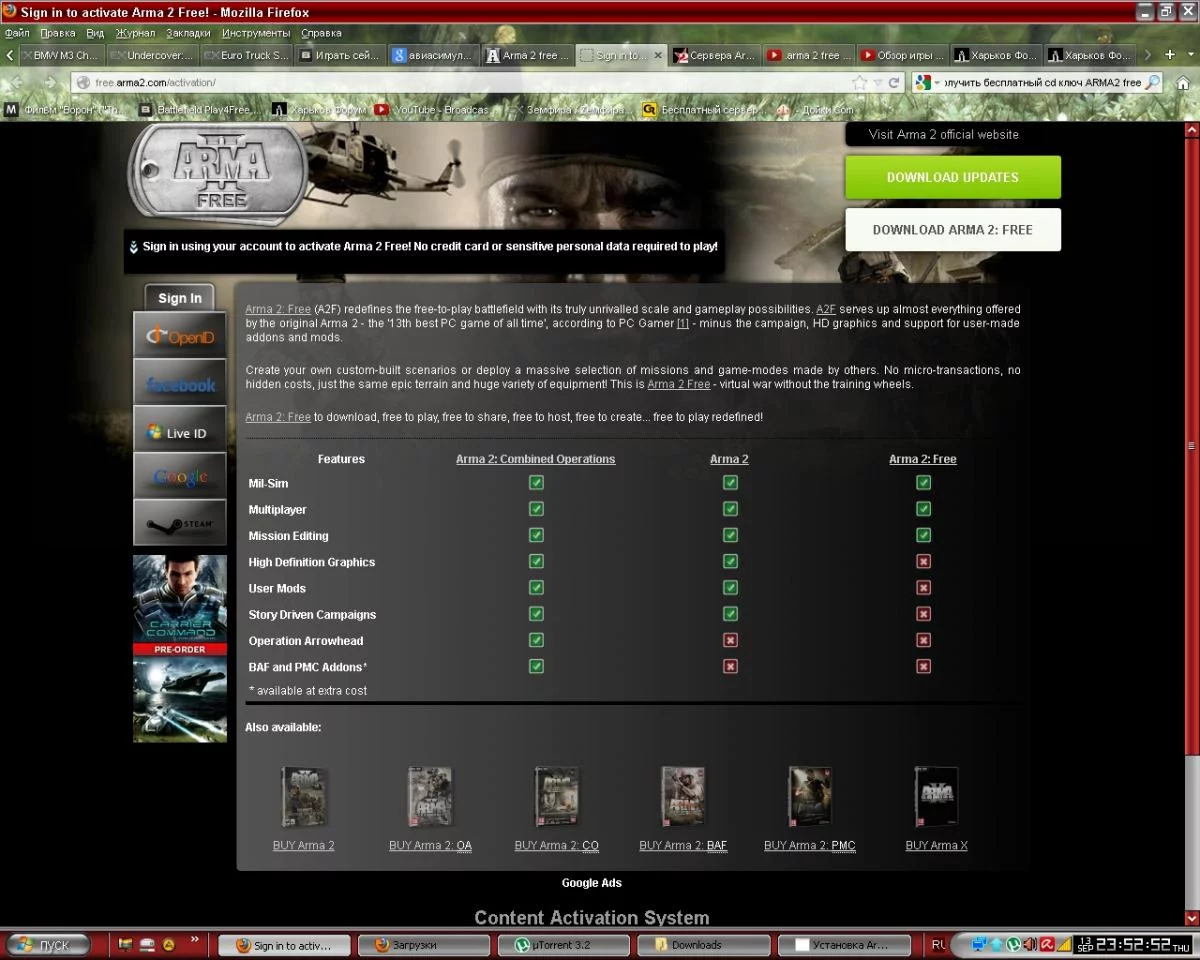
Task: Expand the quick launch overflow chevron
Action: tap(194, 940)
